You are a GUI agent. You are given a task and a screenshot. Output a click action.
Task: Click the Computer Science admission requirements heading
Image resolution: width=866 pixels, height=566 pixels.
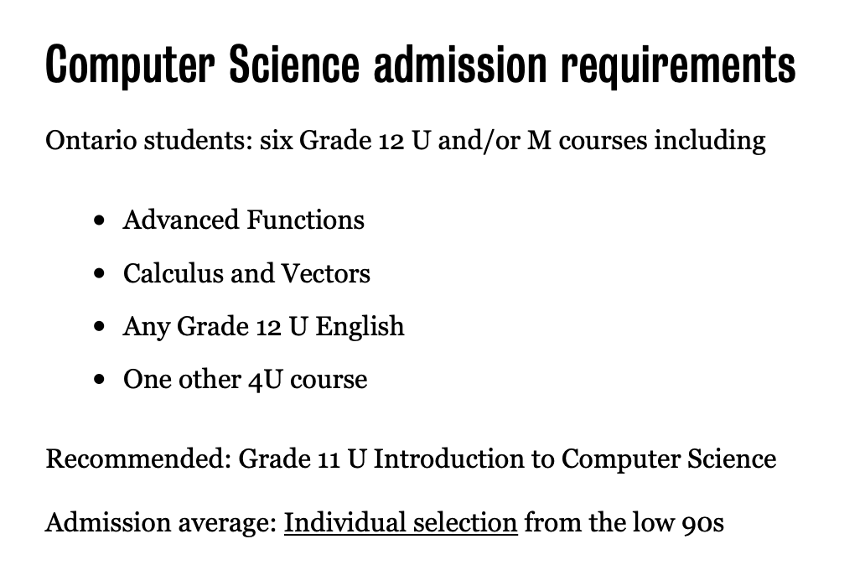pos(421,66)
